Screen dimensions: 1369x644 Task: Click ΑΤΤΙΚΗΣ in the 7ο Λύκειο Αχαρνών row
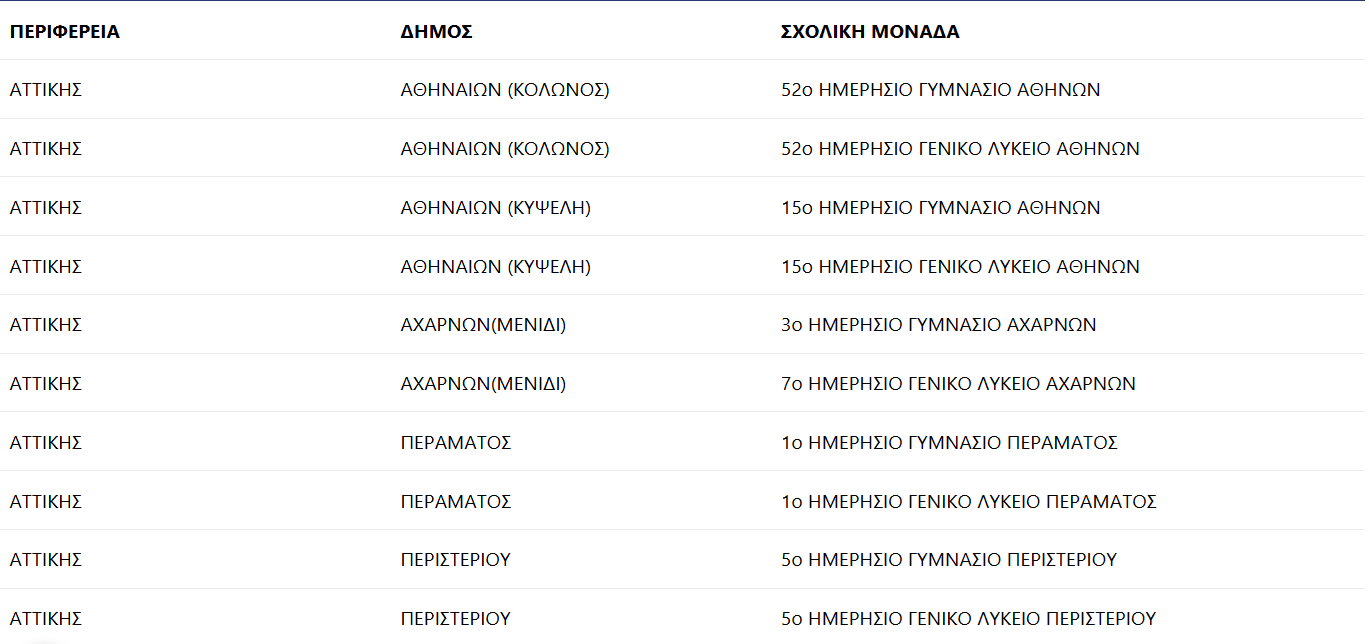[46, 384]
